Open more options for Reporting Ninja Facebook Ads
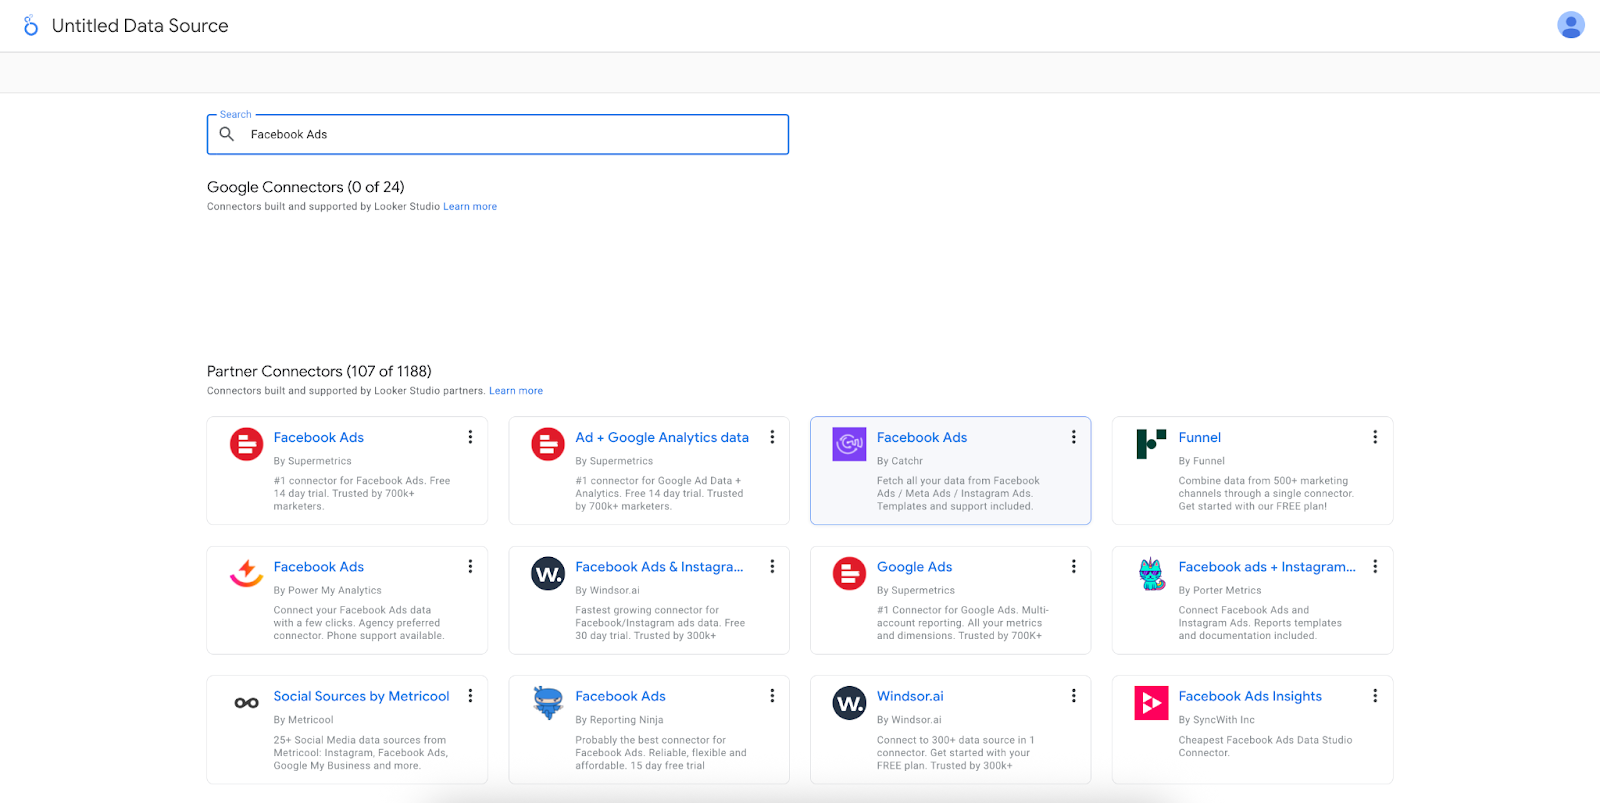Image resolution: width=1600 pixels, height=803 pixels. (x=772, y=696)
